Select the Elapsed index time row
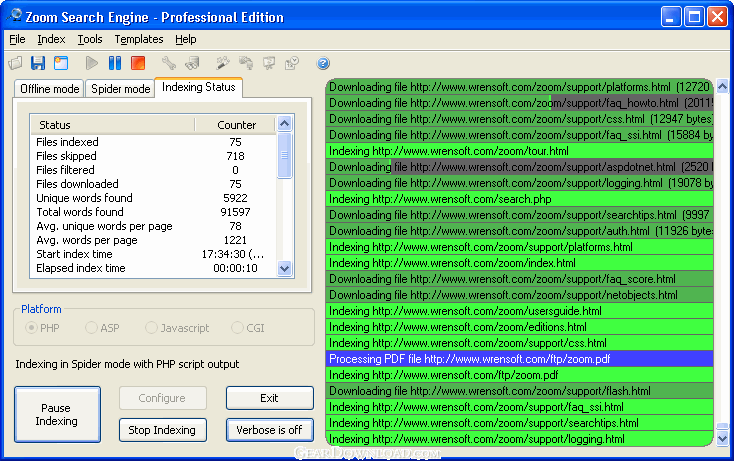The image size is (734, 461). pyautogui.click(x=154, y=268)
